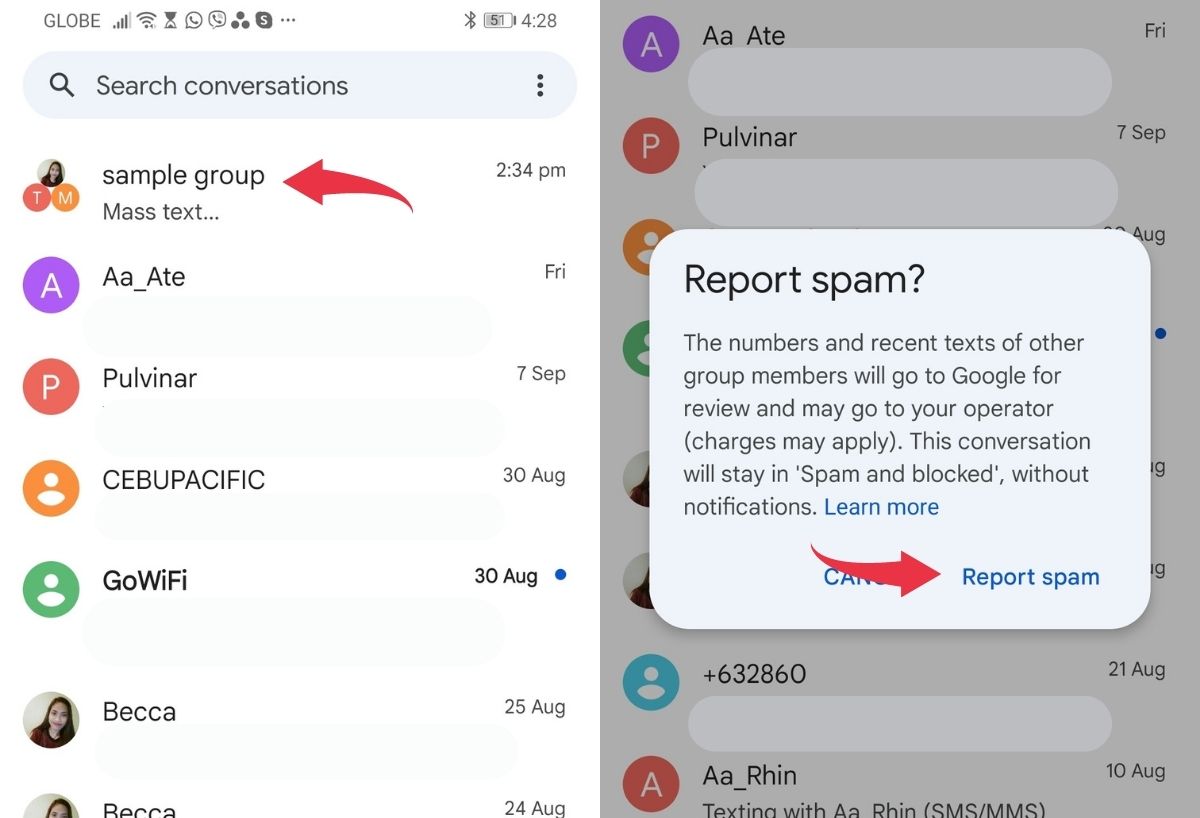Tap the orange CEBUPACIFIC contact avatar
Screen dimensions: 1200x818
point(51,488)
